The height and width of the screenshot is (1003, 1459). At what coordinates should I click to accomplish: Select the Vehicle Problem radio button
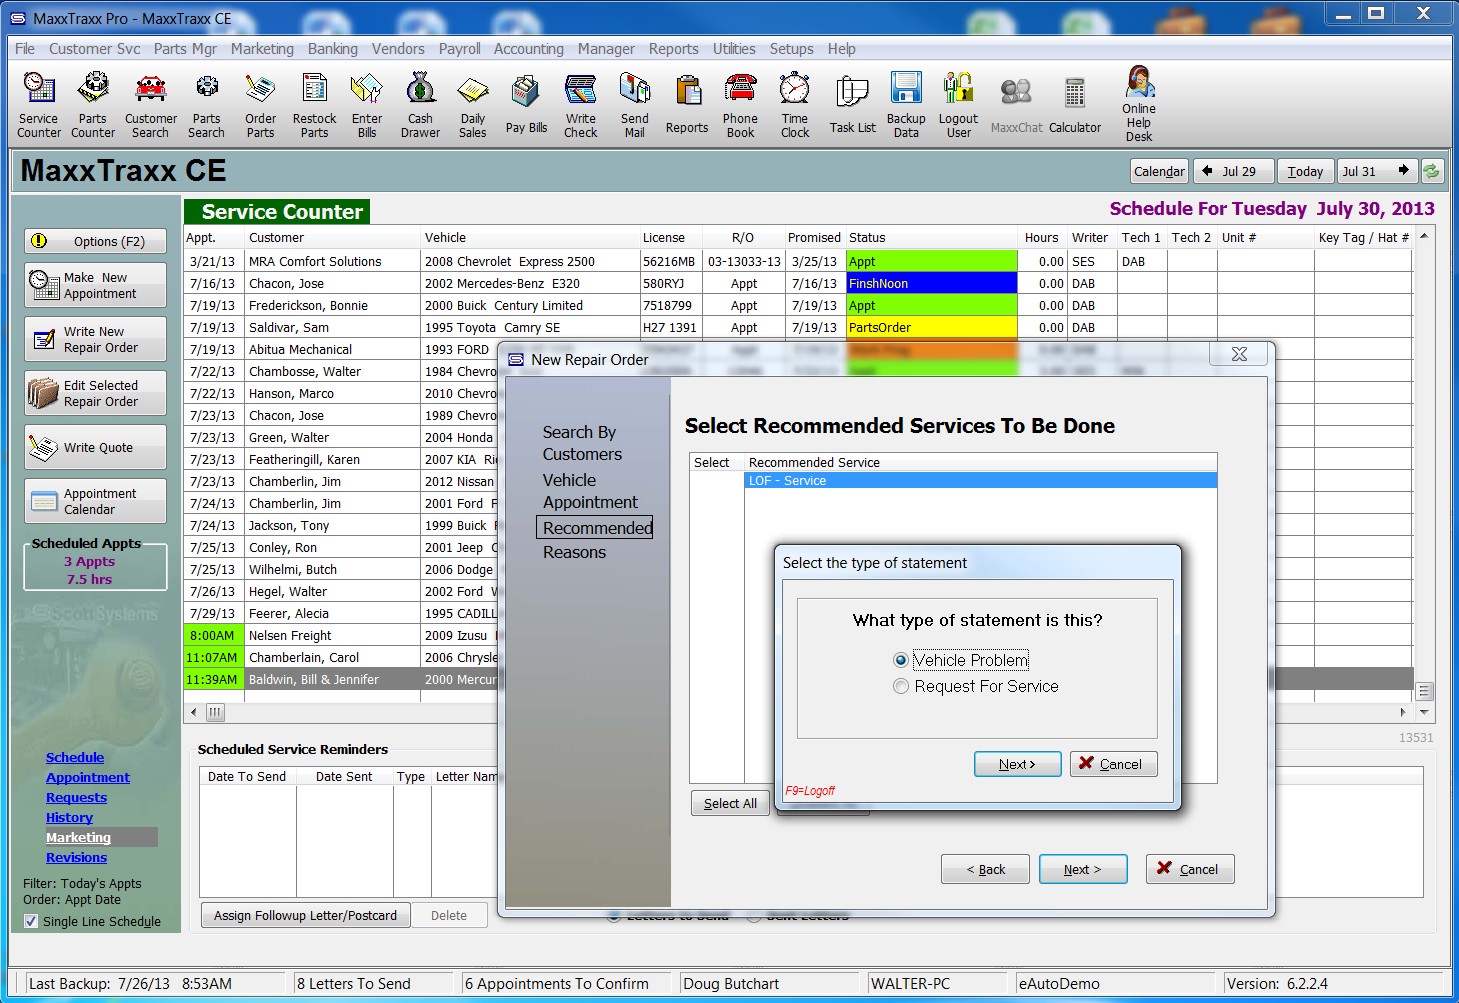[x=901, y=660]
